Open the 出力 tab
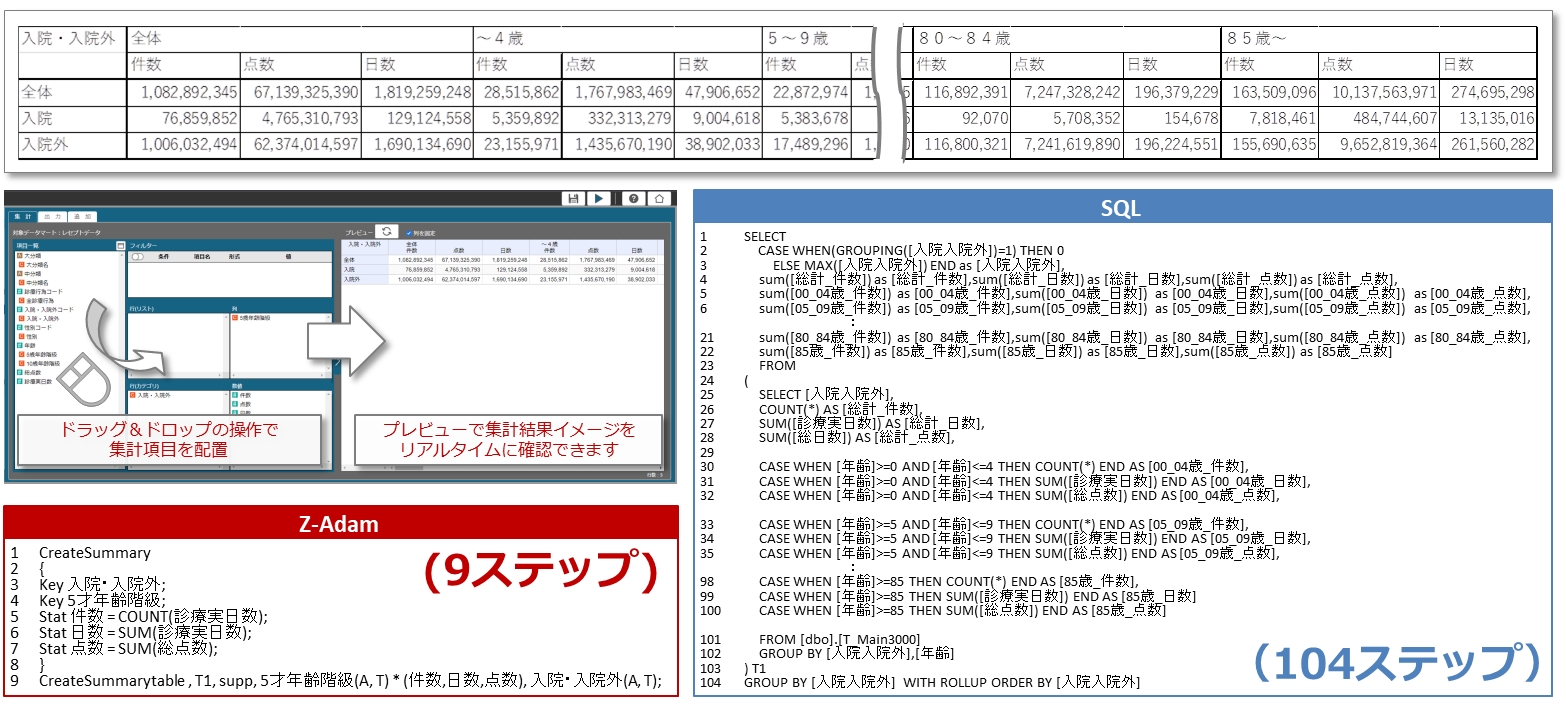 (52, 215)
